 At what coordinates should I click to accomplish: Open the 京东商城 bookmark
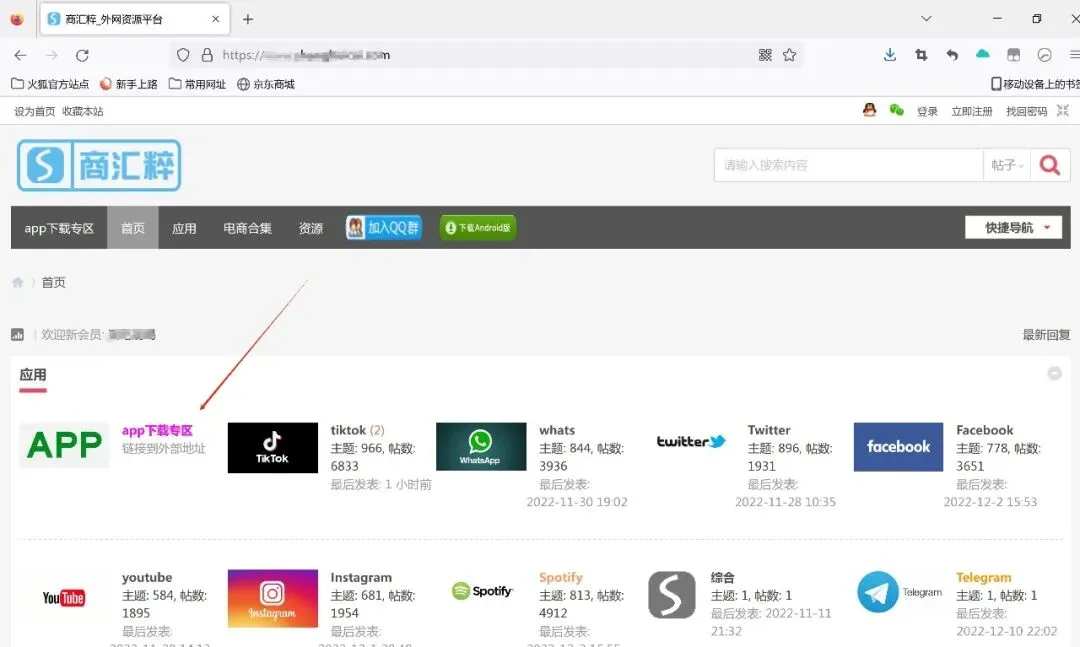coord(266,84)
